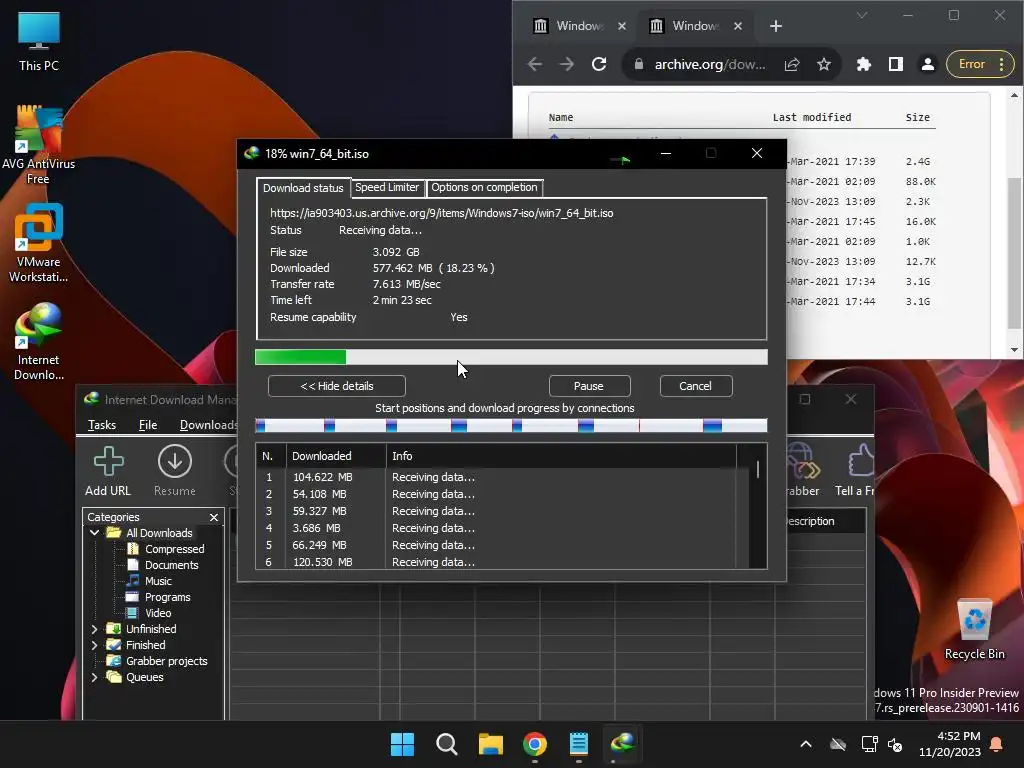Image resolution: width=1024 pixels, height=768 pixels.
Task: Select connection row 6 with 120.530 MB
Action: [496, 562]
